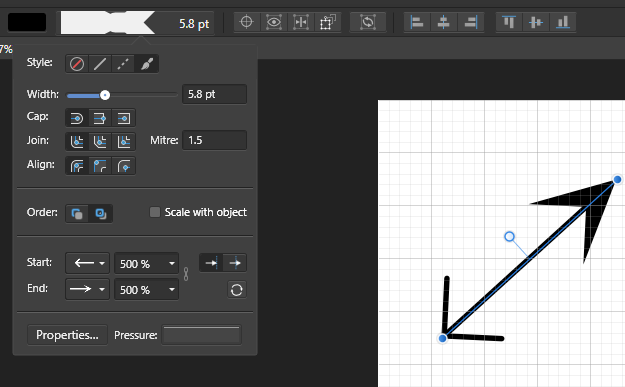The height and width of the screenshot is (387, 625).
Task: Click the black stroke colour swatch
Action: pyautogui.click(x=27, y=22)
